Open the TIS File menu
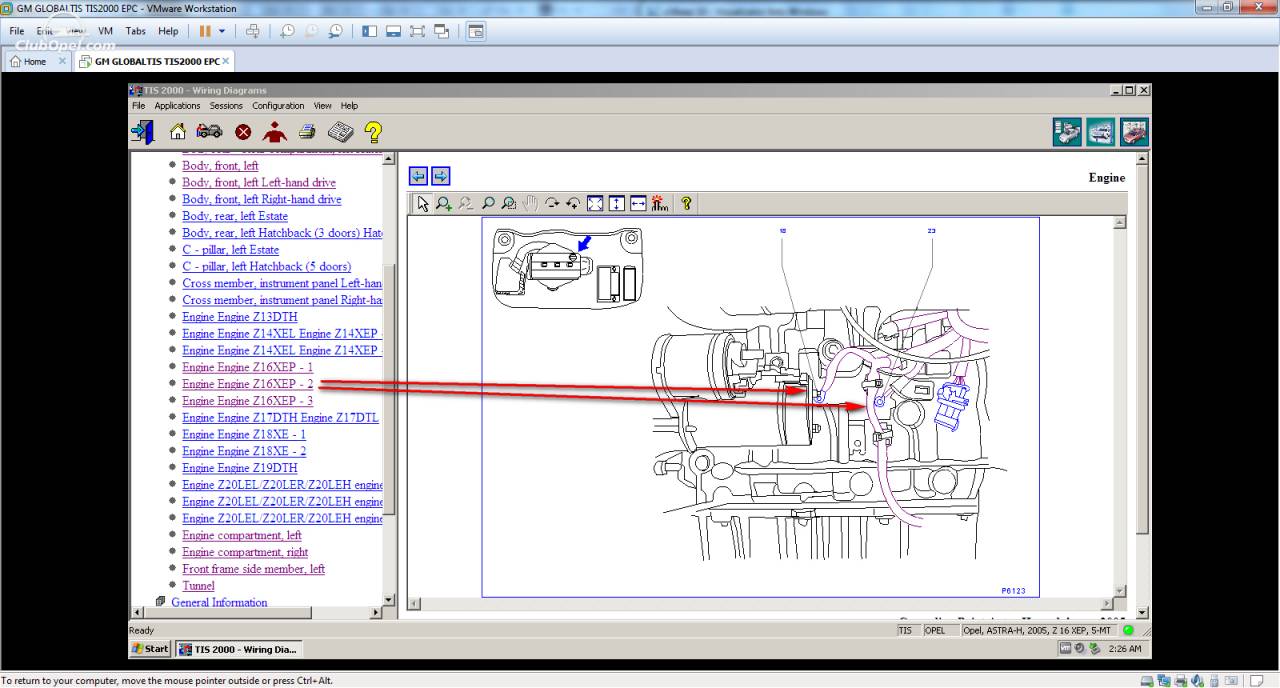The height and width of the screenshot is (688, 1280). pyautogui.click(x=138, y=106)
